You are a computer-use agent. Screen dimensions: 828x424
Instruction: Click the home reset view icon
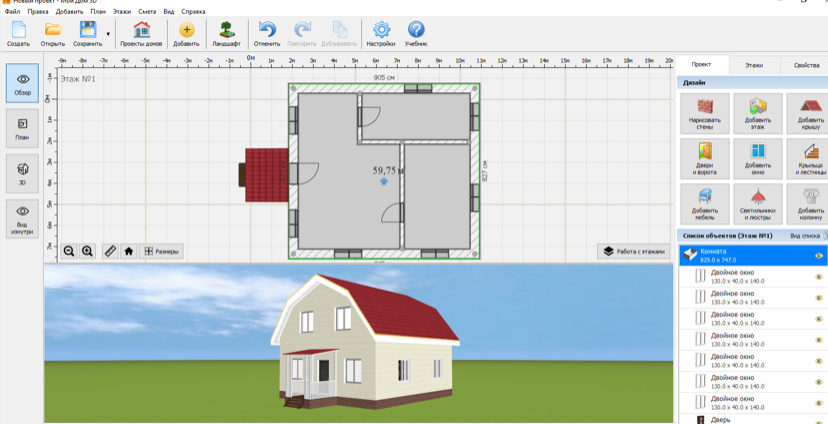128,251
